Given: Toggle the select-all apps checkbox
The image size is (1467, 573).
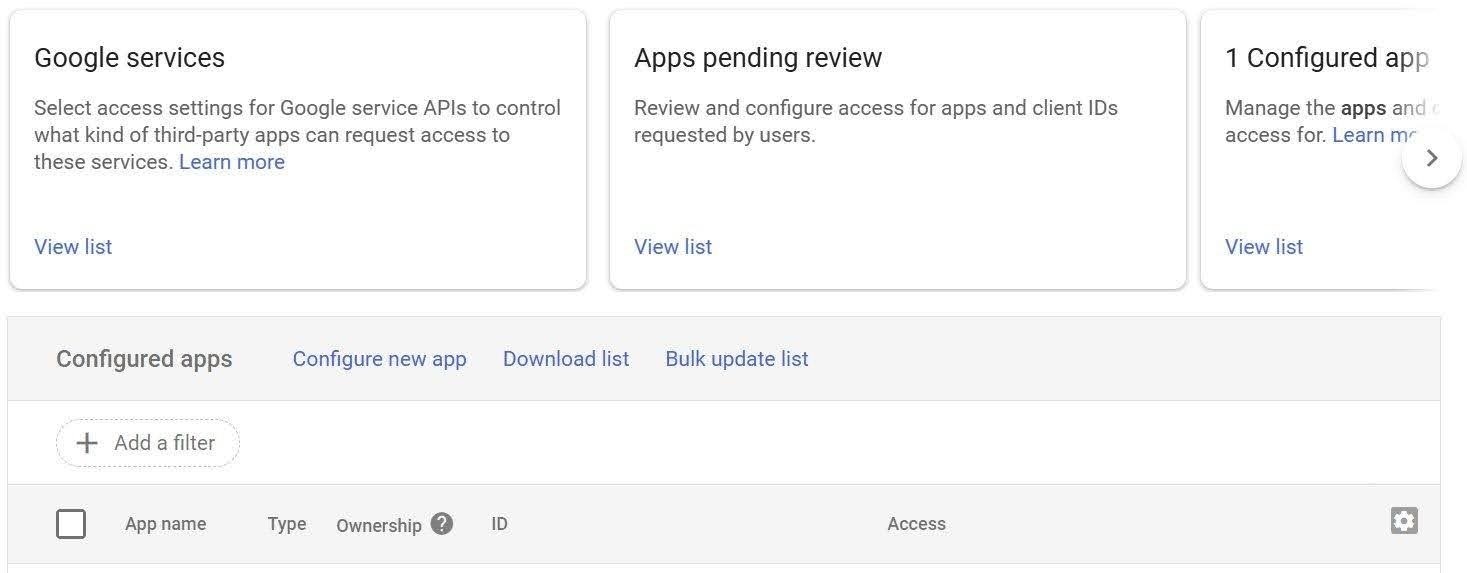Looking at the screenshot, I should coord(71,524).
